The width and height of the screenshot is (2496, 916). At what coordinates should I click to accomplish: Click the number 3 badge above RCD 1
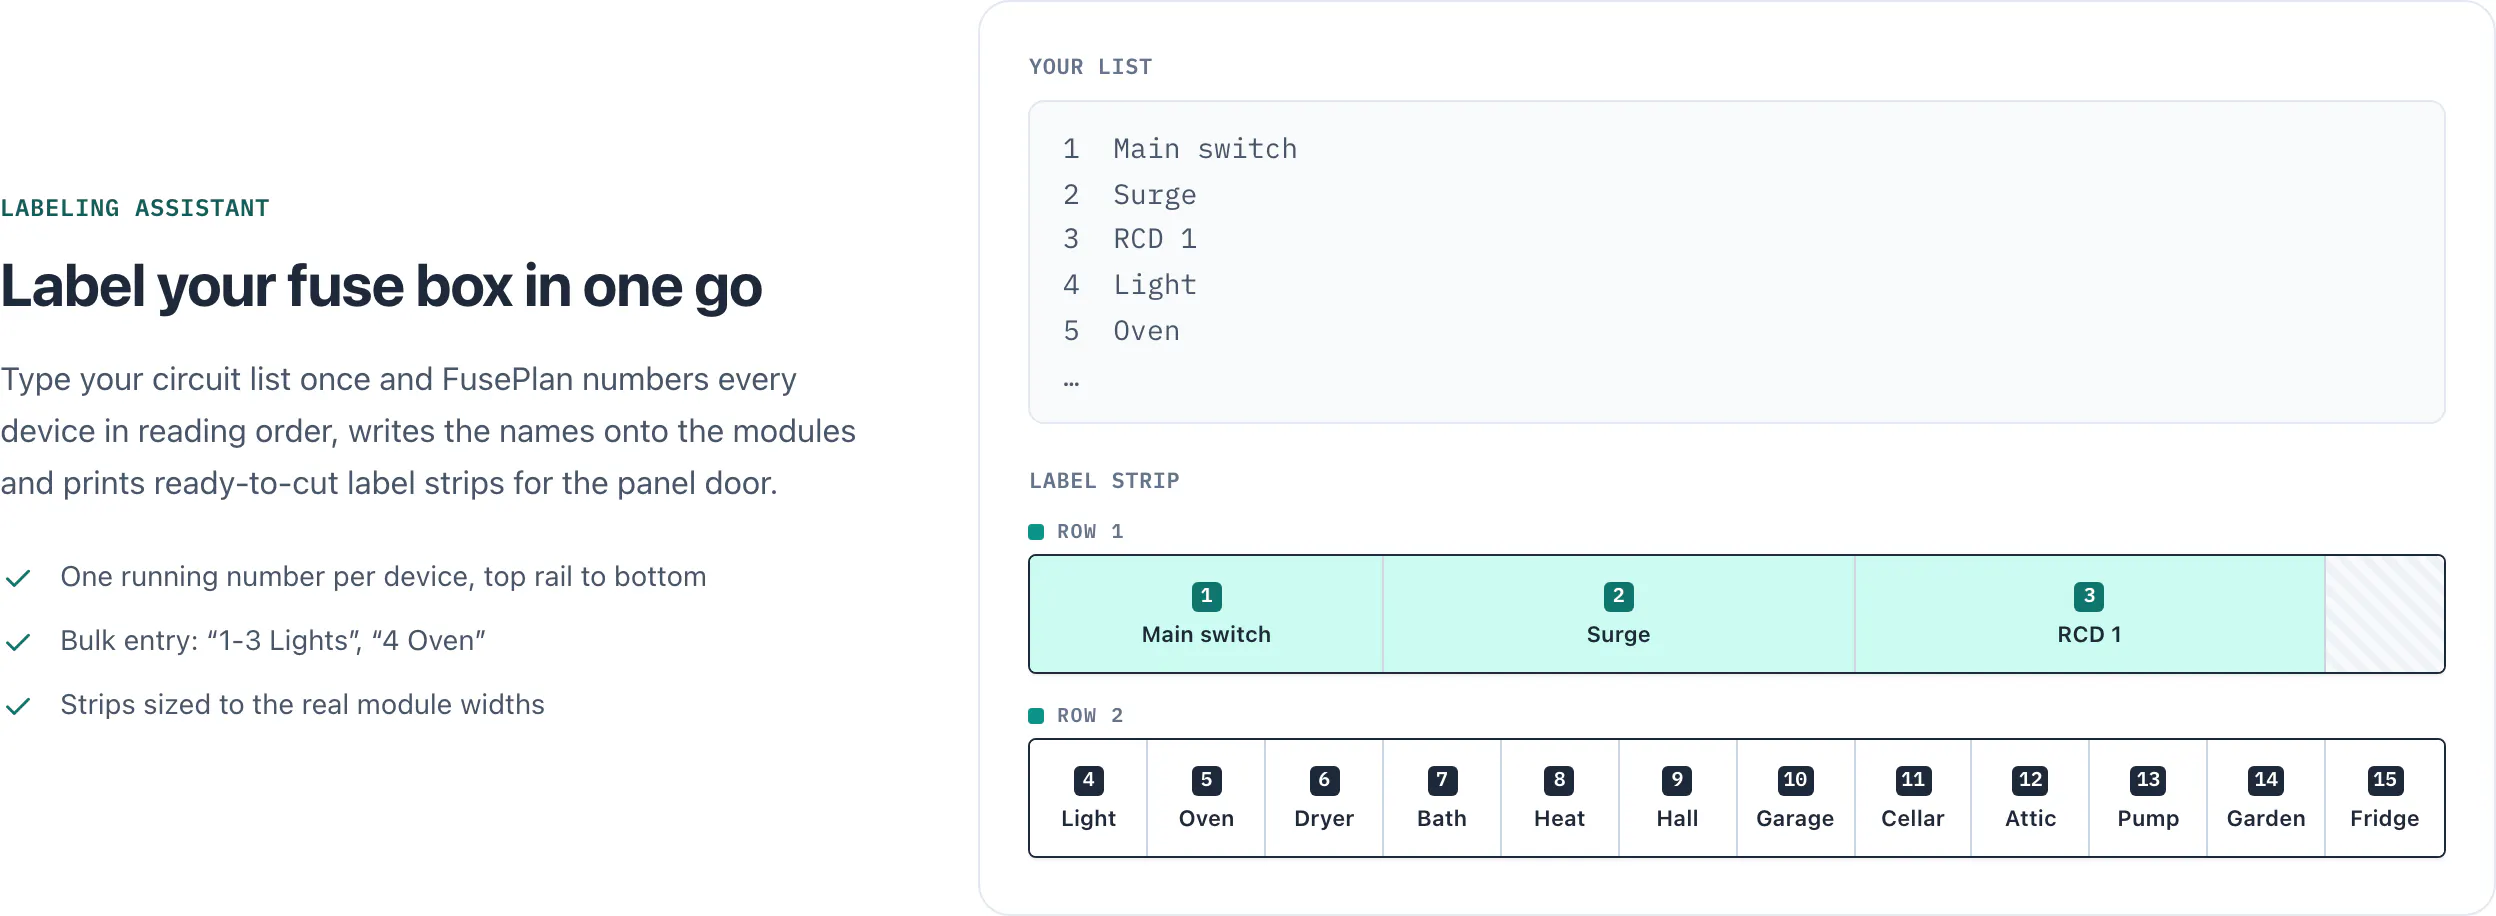[x=2089, y=596]
